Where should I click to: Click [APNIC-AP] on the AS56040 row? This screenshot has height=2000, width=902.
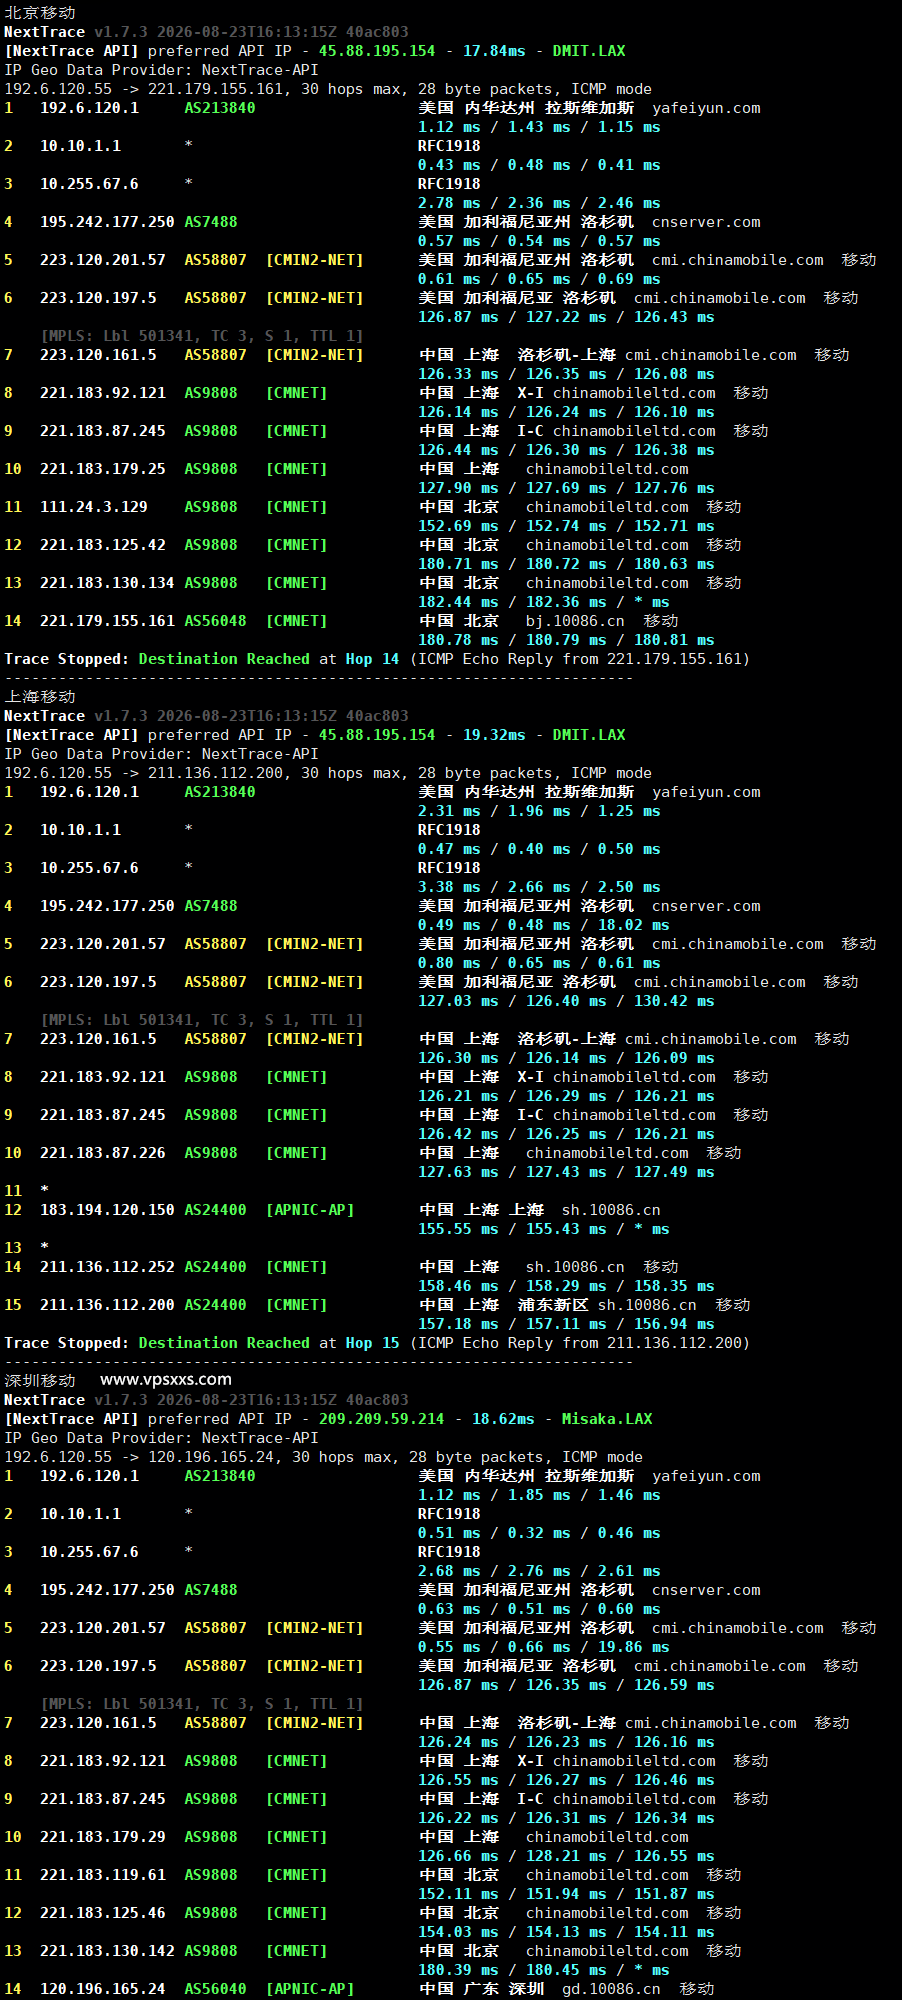pyautogui.click(x=310, y=1989)
